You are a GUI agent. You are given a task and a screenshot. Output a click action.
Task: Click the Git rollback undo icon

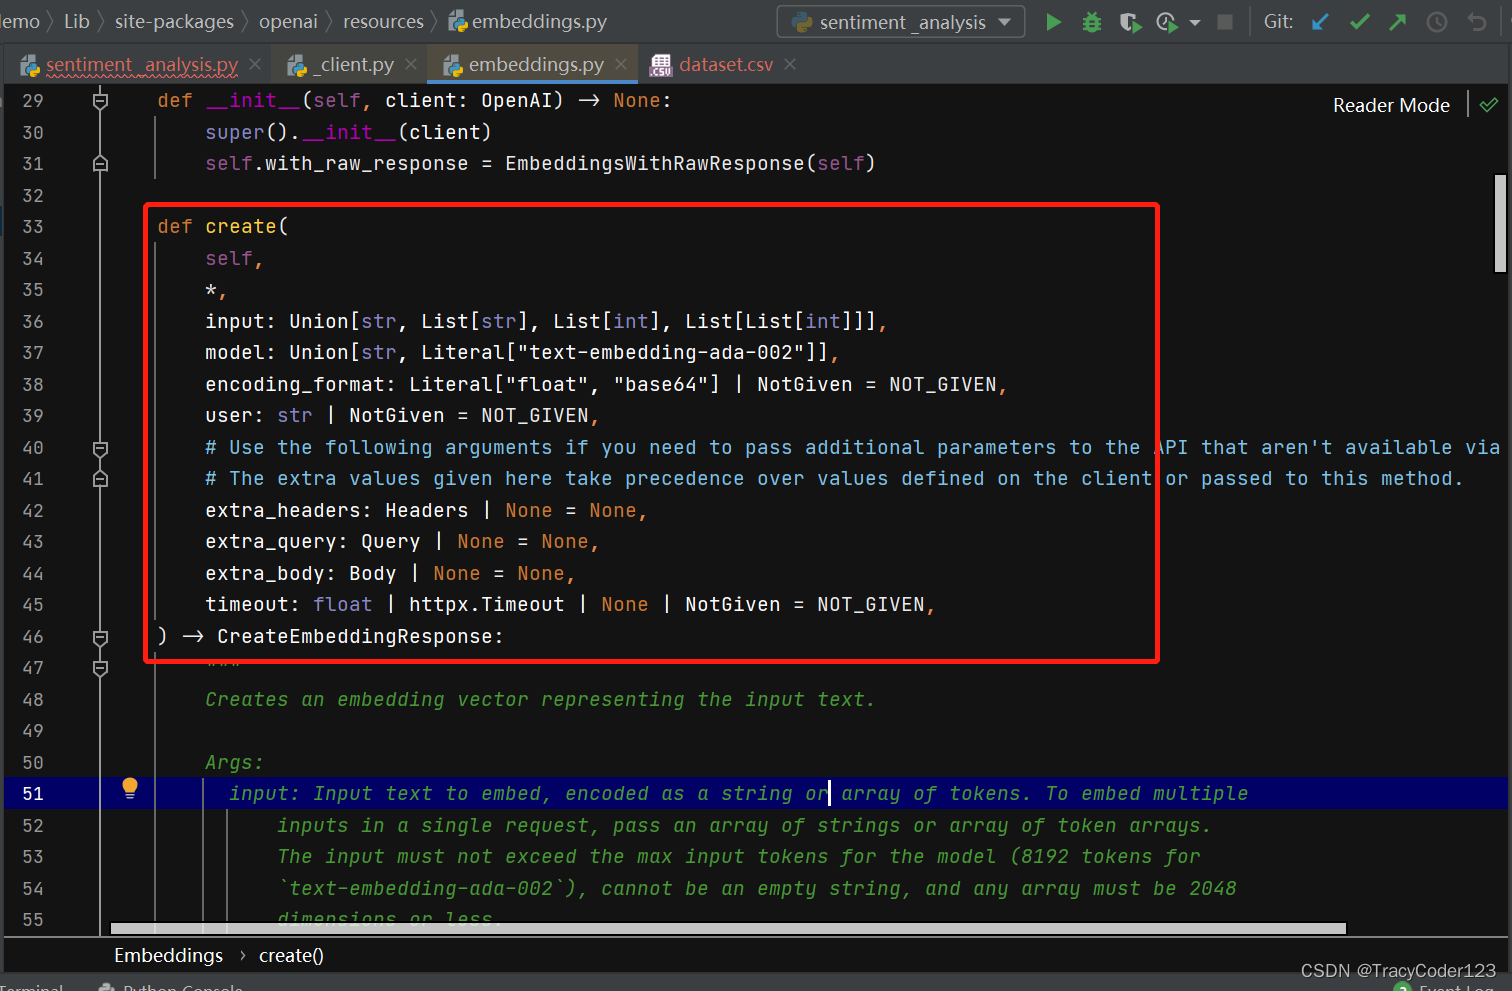click(1477, 22)
